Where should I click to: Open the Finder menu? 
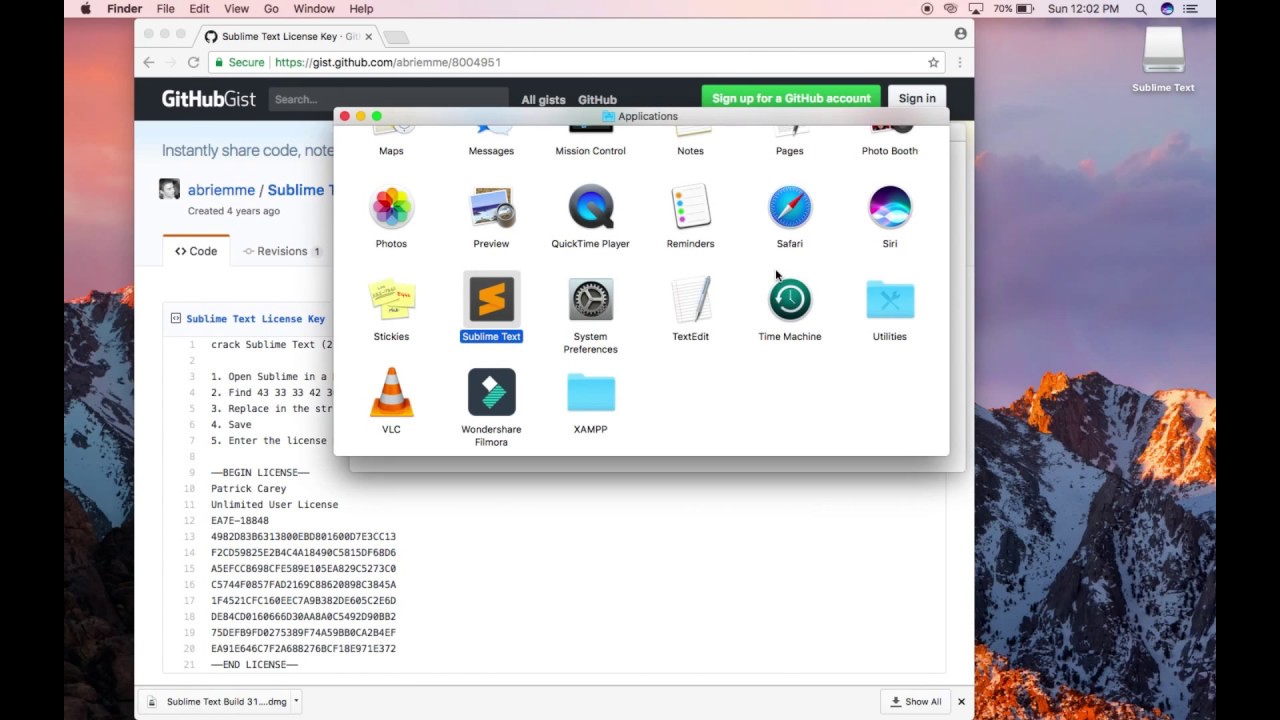[124, 9]
